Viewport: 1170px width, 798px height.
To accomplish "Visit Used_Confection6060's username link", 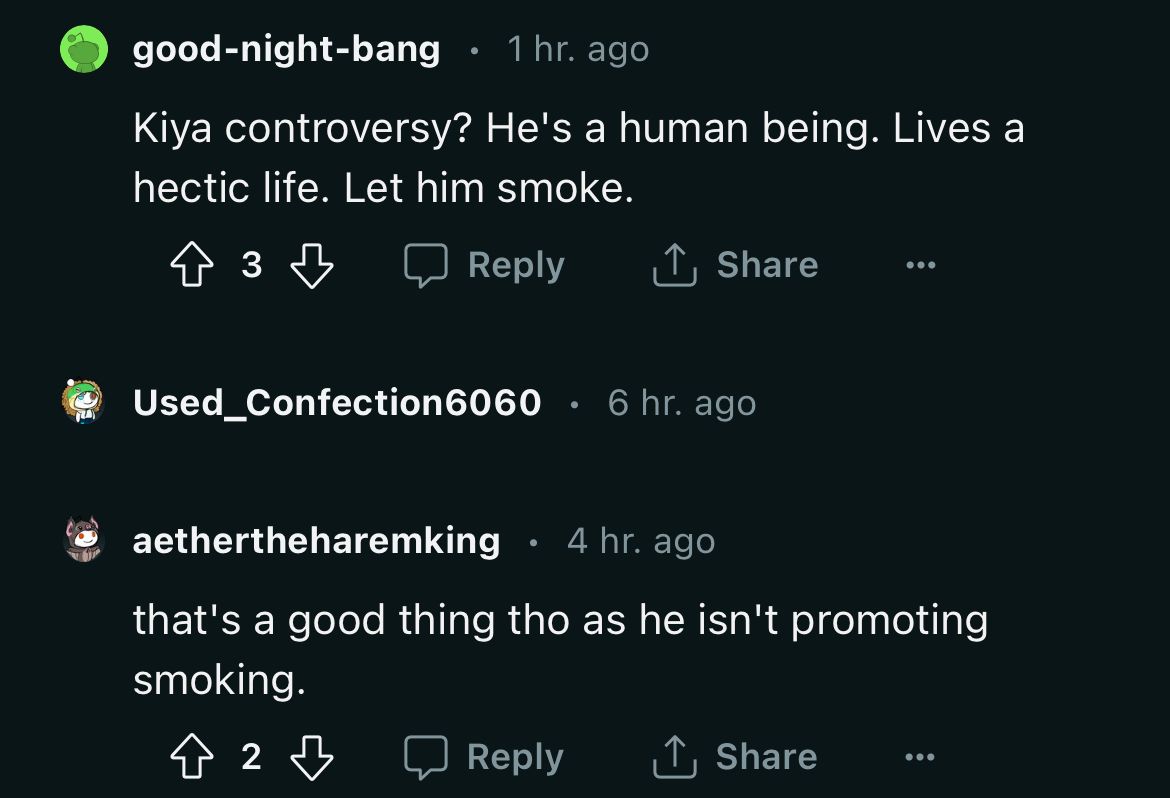I will [x=337, y=403].
